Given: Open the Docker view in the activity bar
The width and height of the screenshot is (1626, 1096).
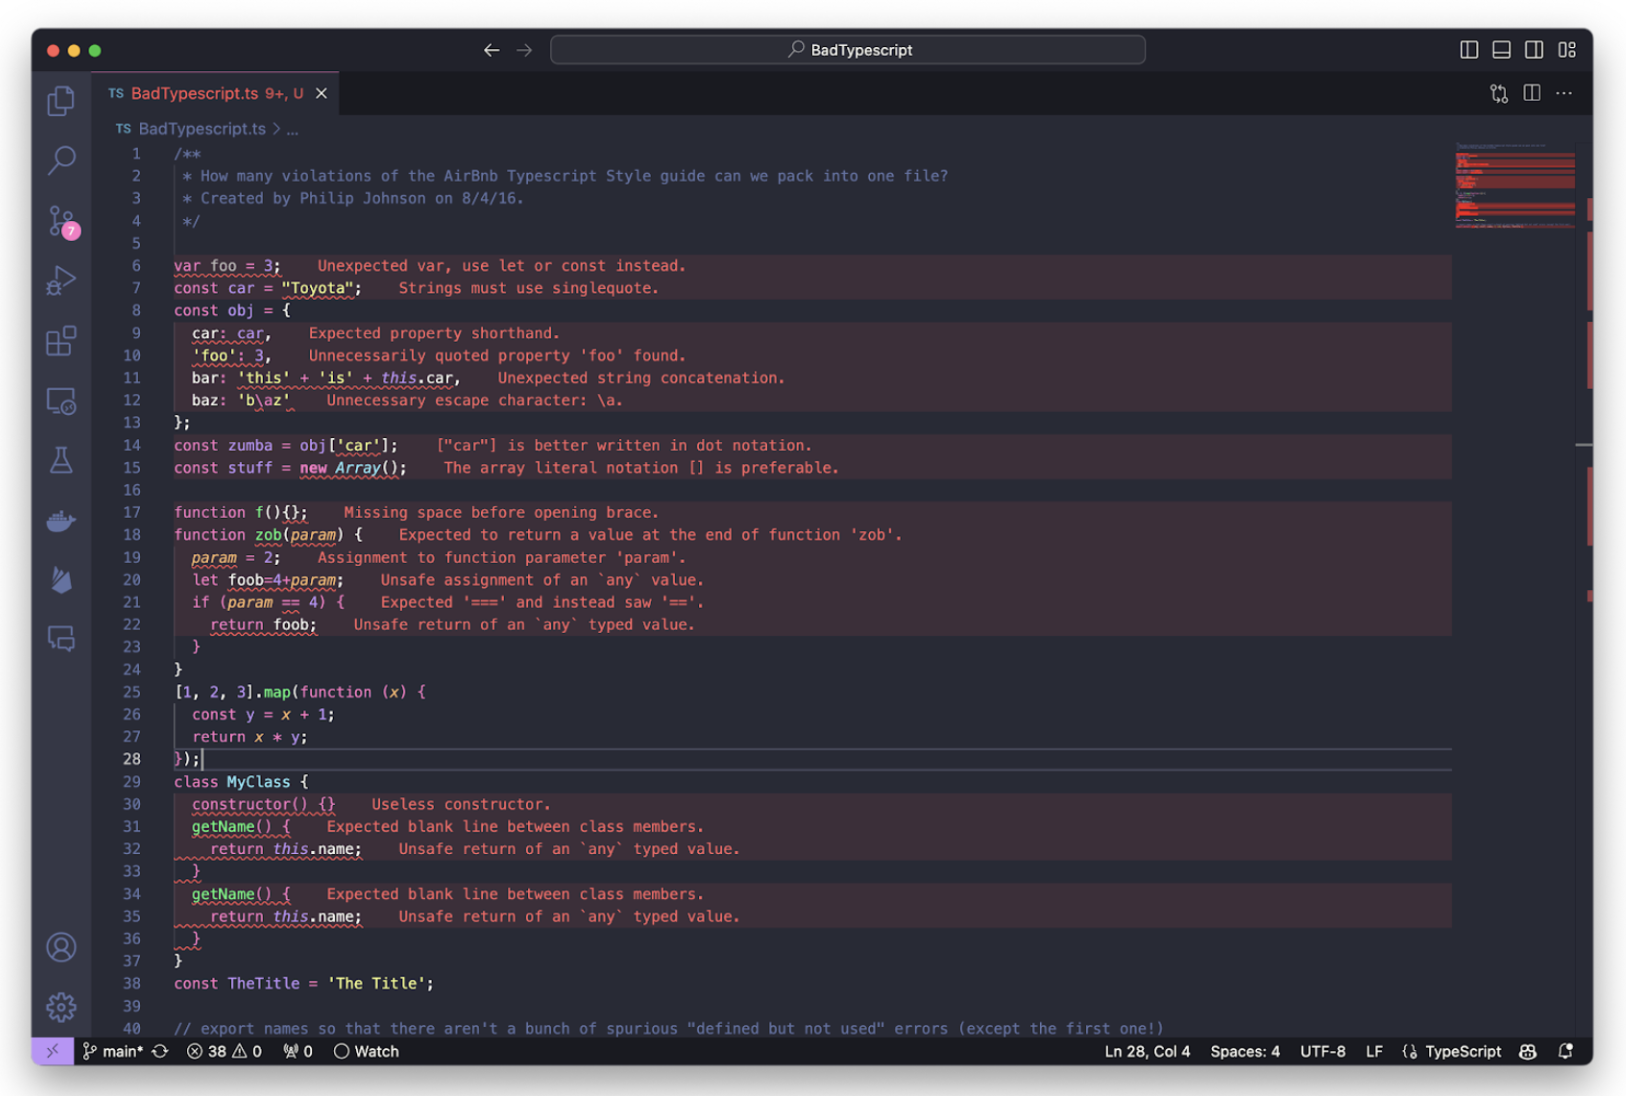Looking at the screenshot, I should (61, 520).
